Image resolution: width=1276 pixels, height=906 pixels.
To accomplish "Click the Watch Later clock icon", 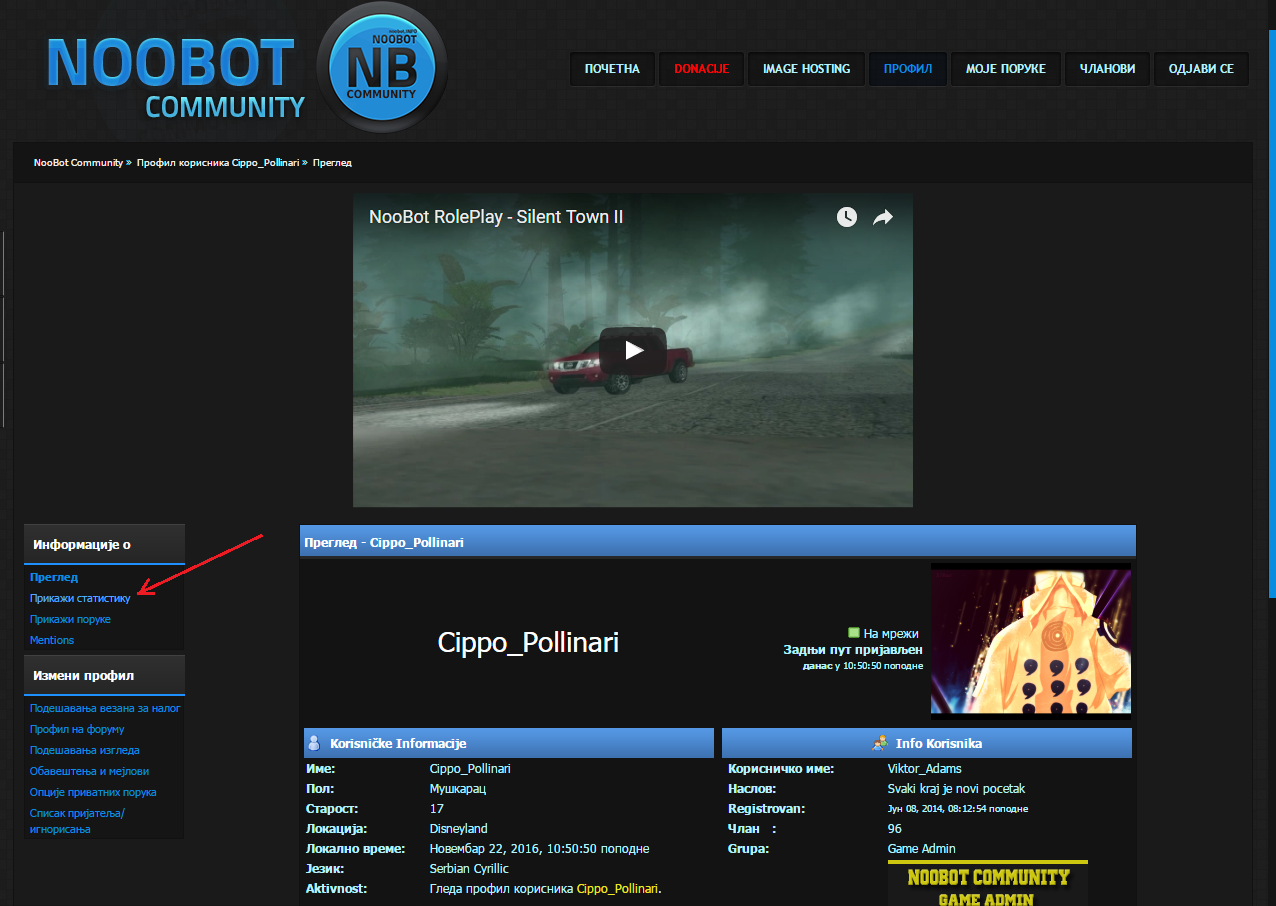I will tap(846, 217).
